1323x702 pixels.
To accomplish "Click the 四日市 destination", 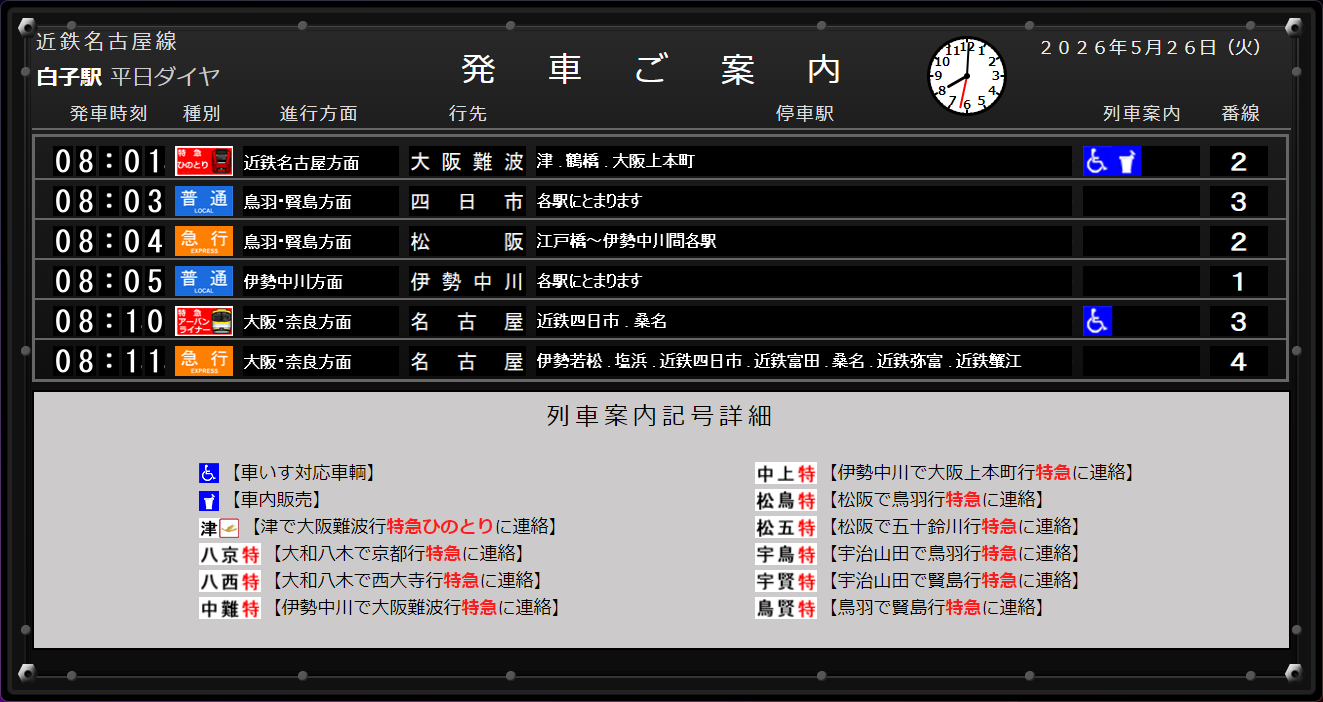I will pos(467,202).
